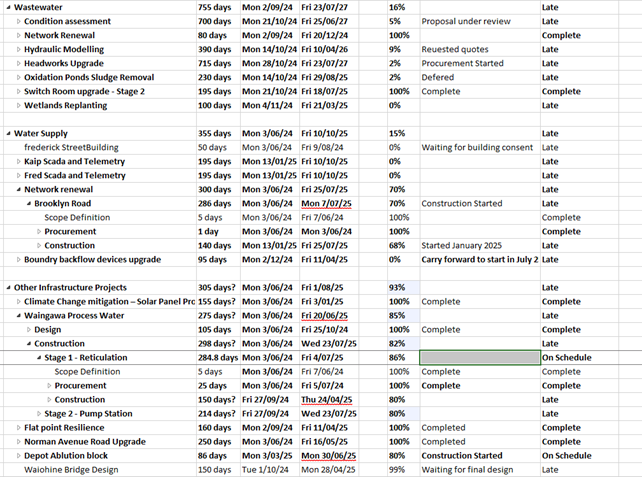
Task: Select the 'Construction Started' note for Brooklyn Road
Action: tap(462, 203)
